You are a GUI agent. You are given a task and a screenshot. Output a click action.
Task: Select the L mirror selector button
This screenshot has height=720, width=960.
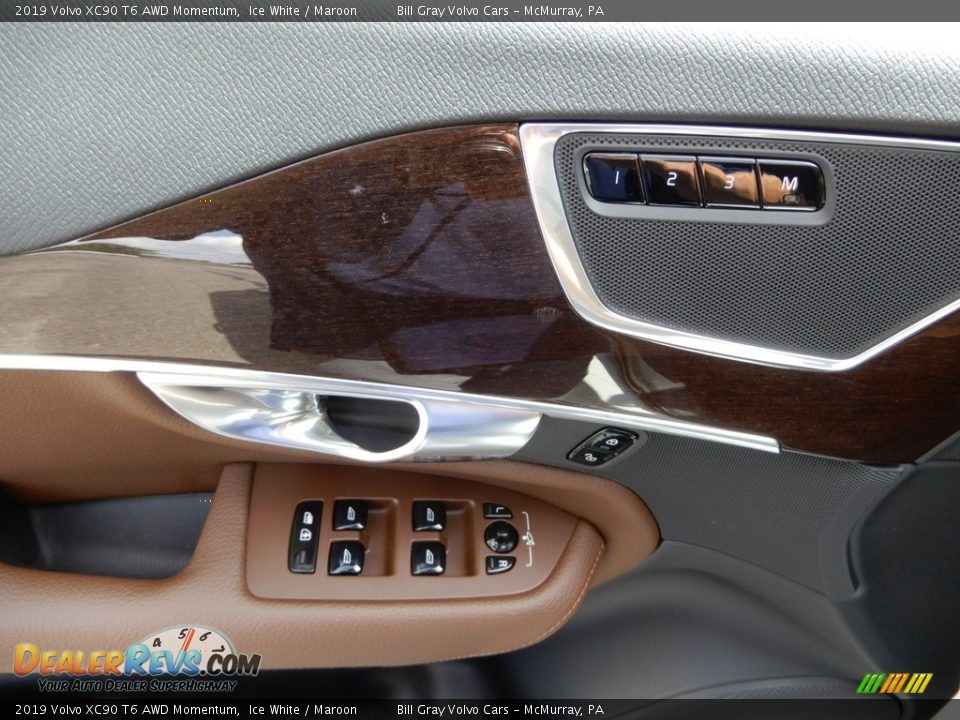pyautogui.click(x=498, y=511)
